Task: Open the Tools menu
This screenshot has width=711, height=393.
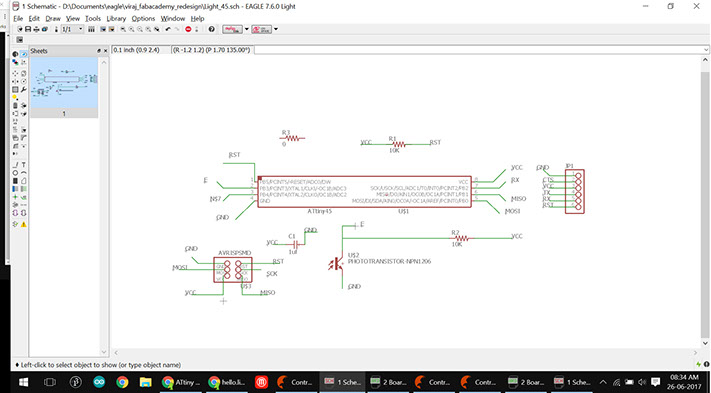Action: [x=93, y=19]
